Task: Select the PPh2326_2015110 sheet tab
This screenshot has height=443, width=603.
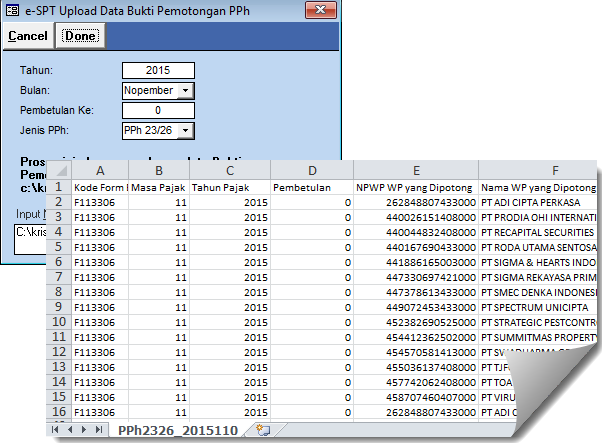Action: pos(178,430)
